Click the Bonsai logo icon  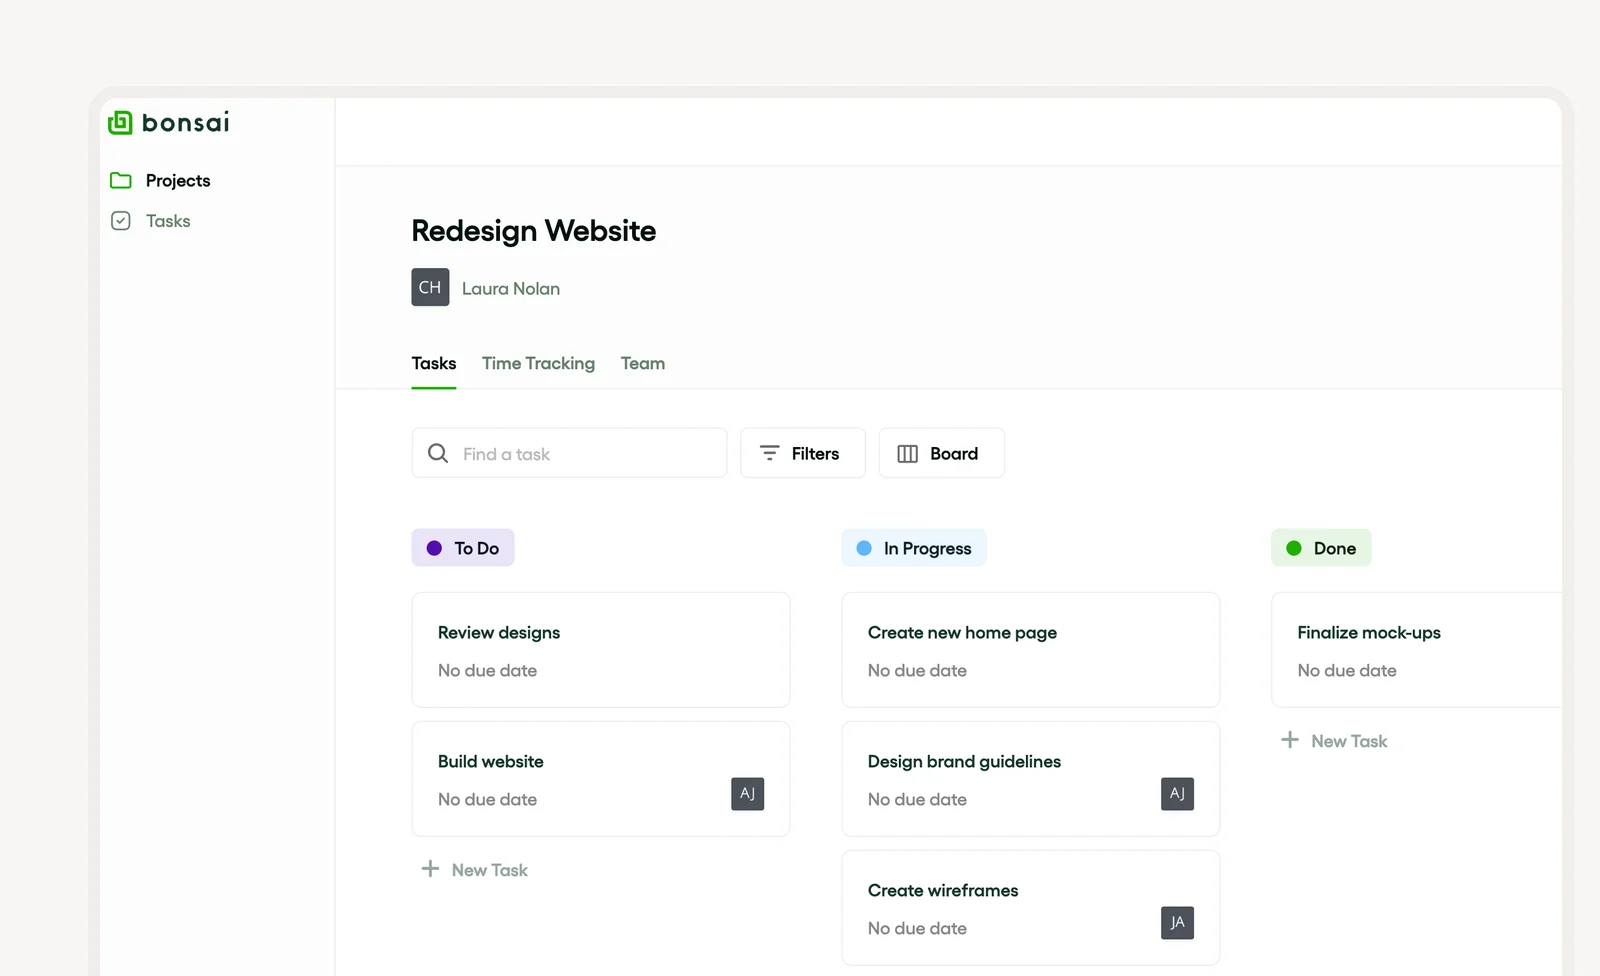pos(120,122)
